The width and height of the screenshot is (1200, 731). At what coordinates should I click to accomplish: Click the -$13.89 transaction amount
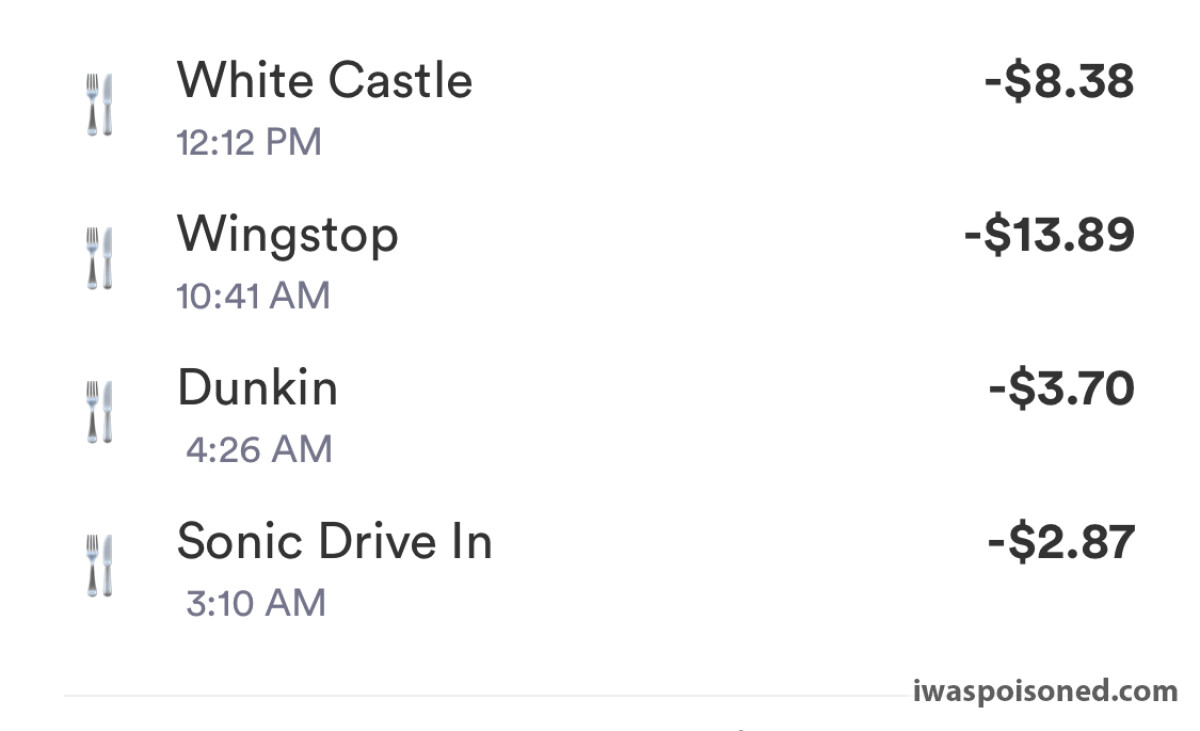(x=1049, y=235)
